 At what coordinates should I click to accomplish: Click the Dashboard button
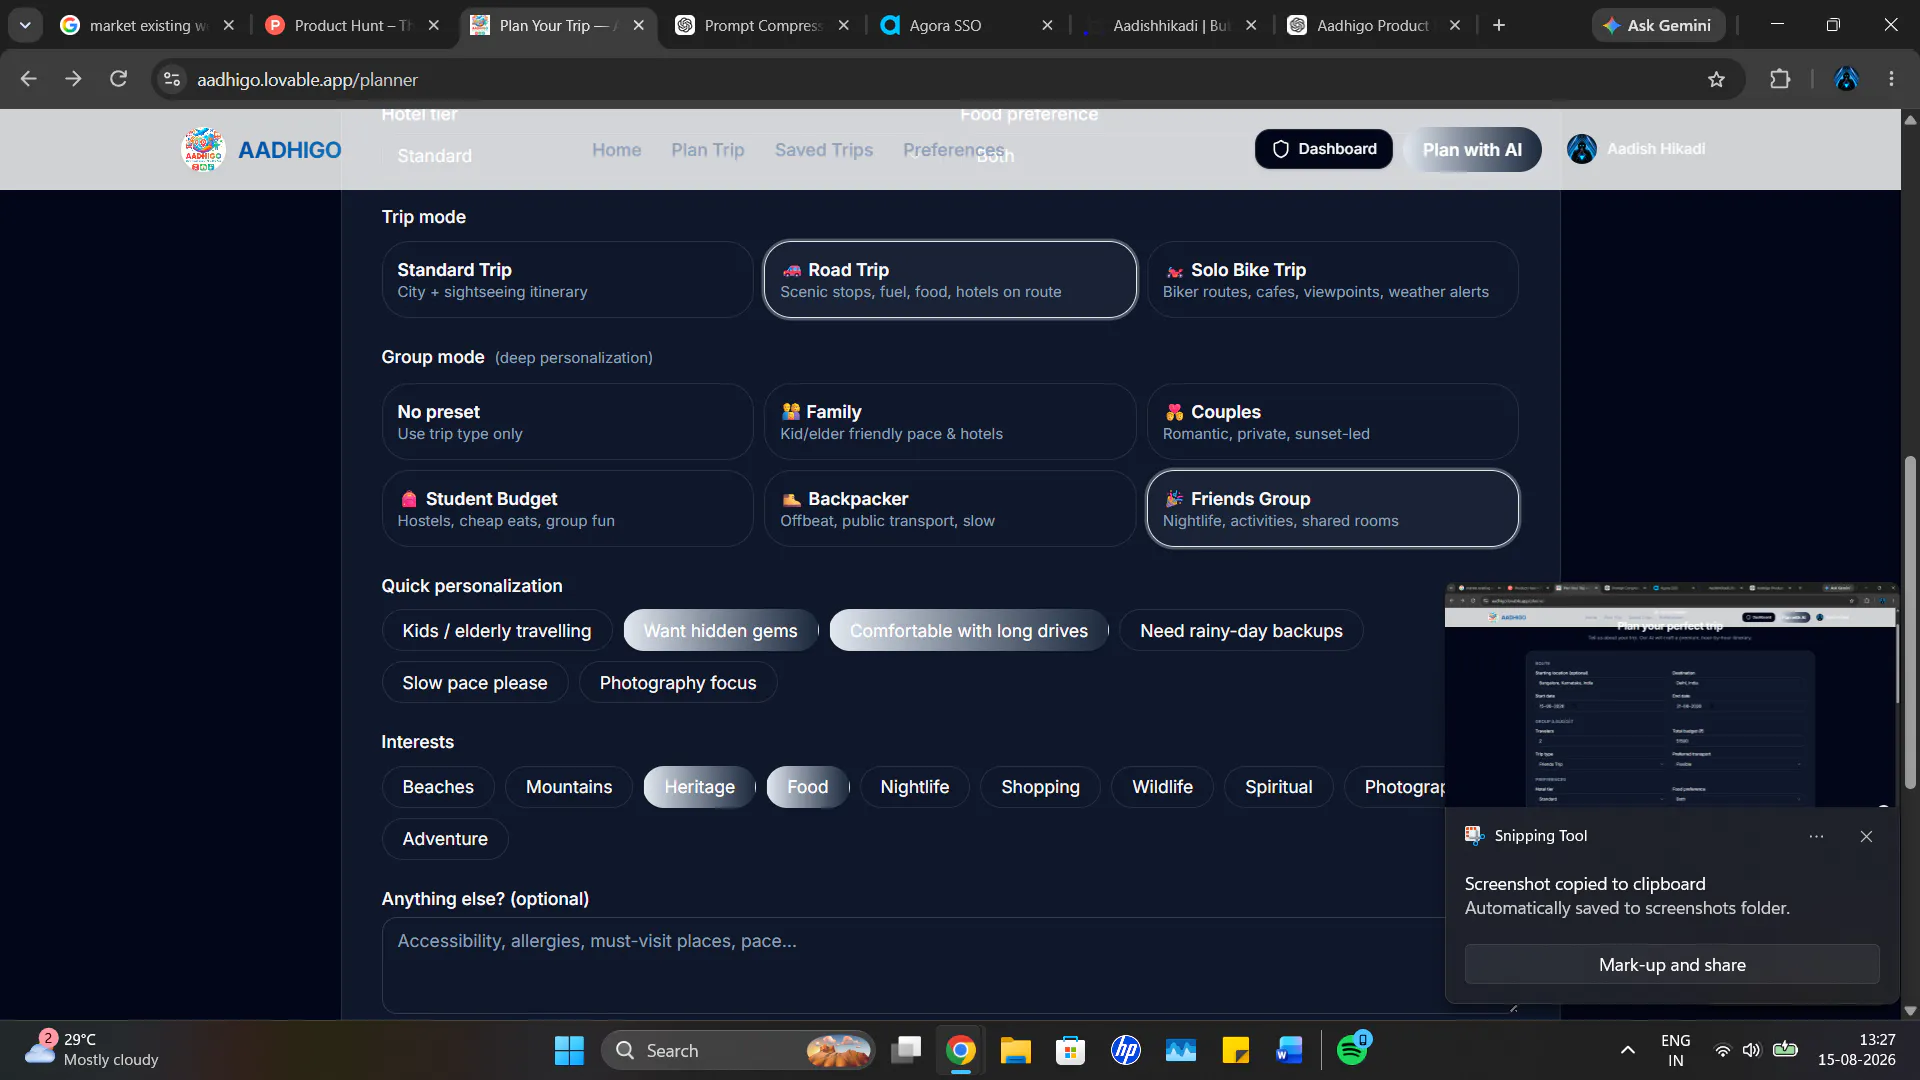click(x=1324, y=149)
